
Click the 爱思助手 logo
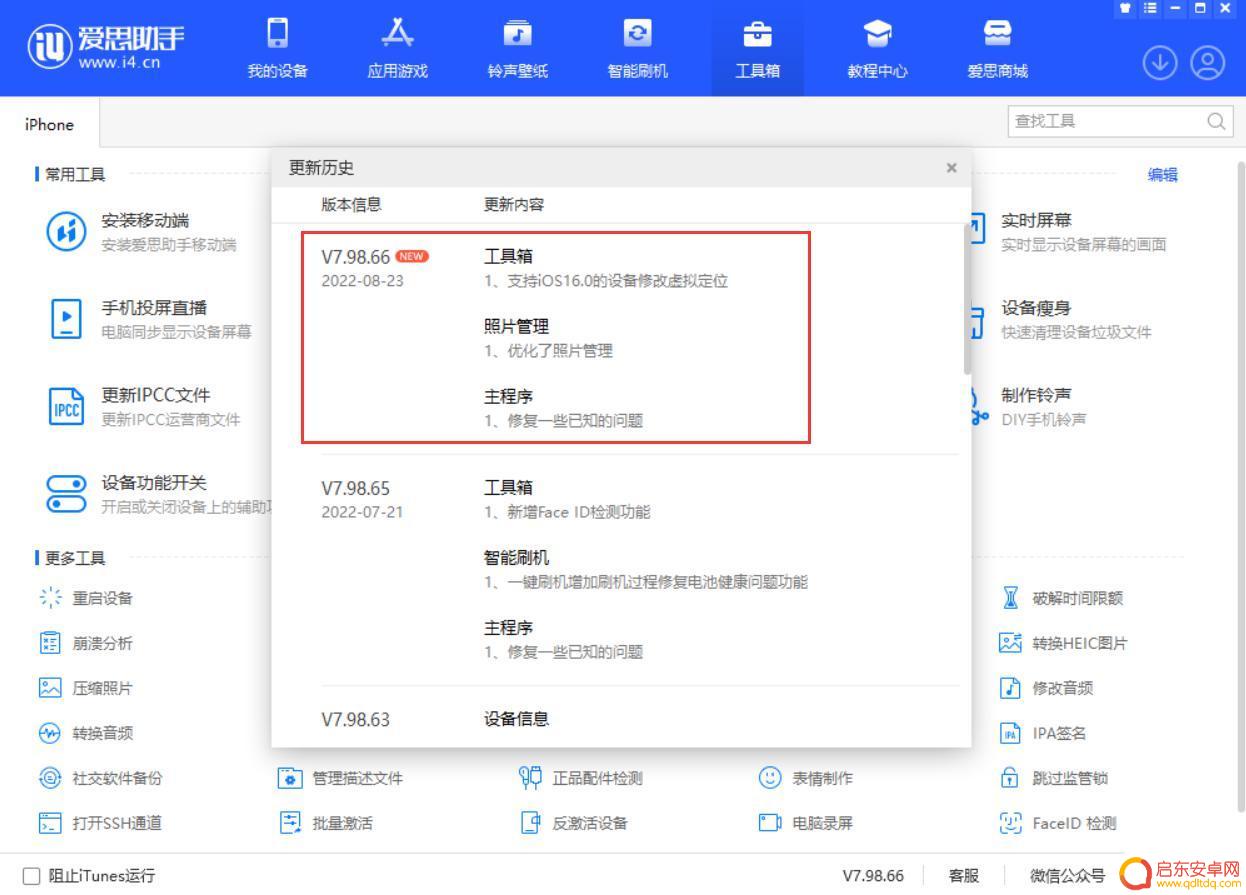coord(108,47)
